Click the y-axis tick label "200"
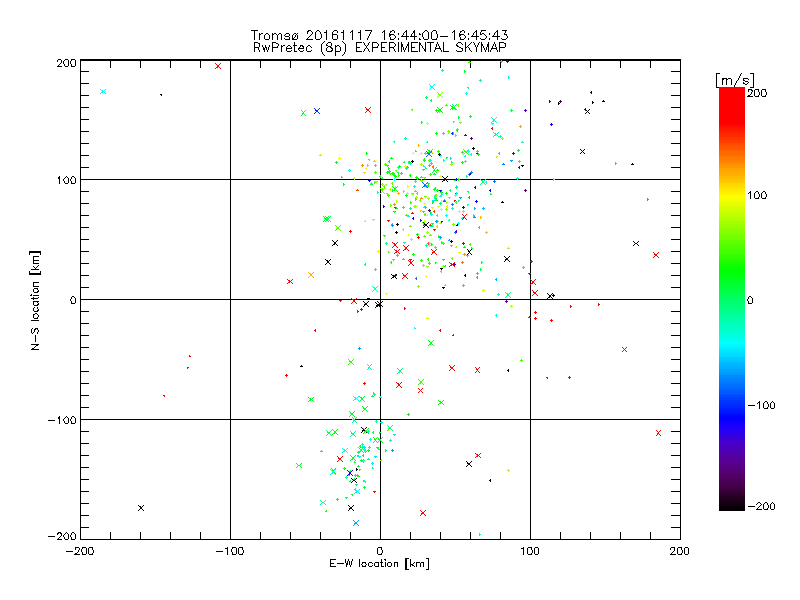Image resolution: width=800 pixels, height=600 pixels. pos(67,63)
